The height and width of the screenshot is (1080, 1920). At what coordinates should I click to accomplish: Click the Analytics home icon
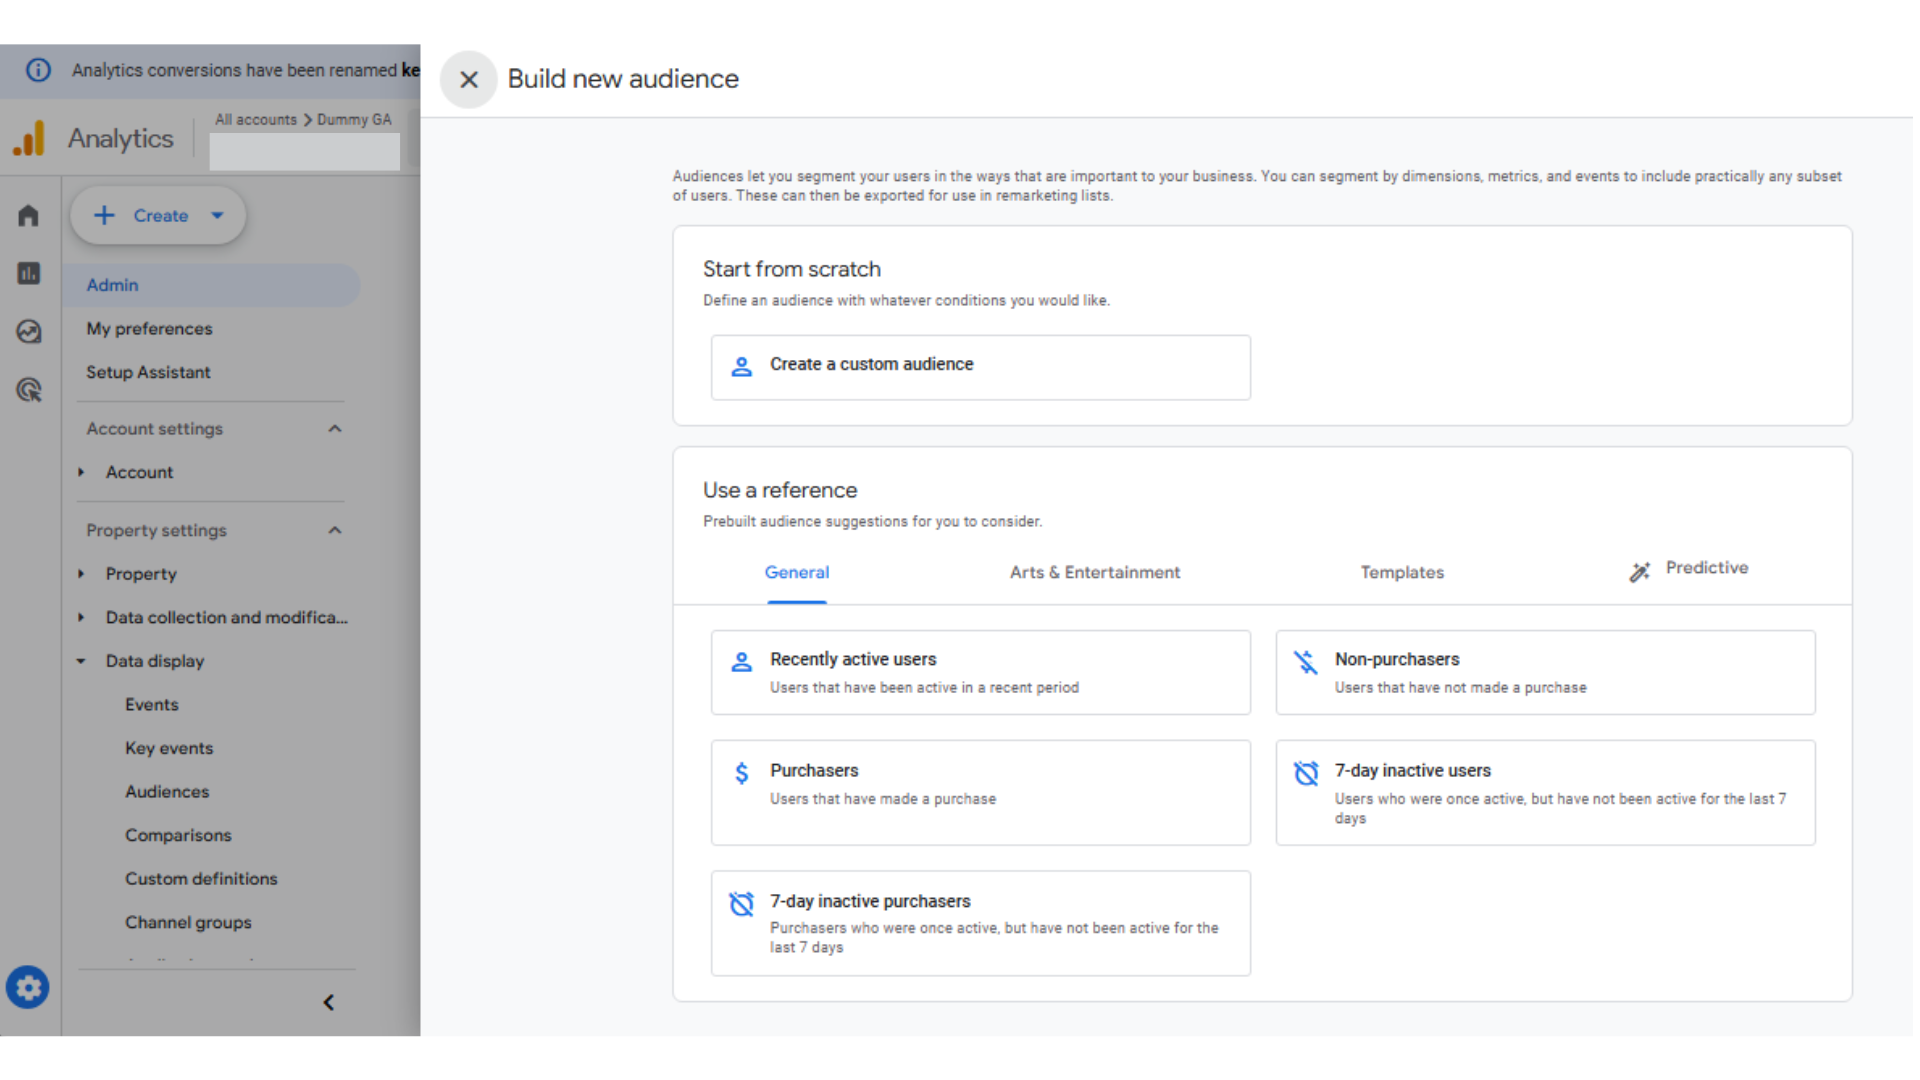point(28,215)
